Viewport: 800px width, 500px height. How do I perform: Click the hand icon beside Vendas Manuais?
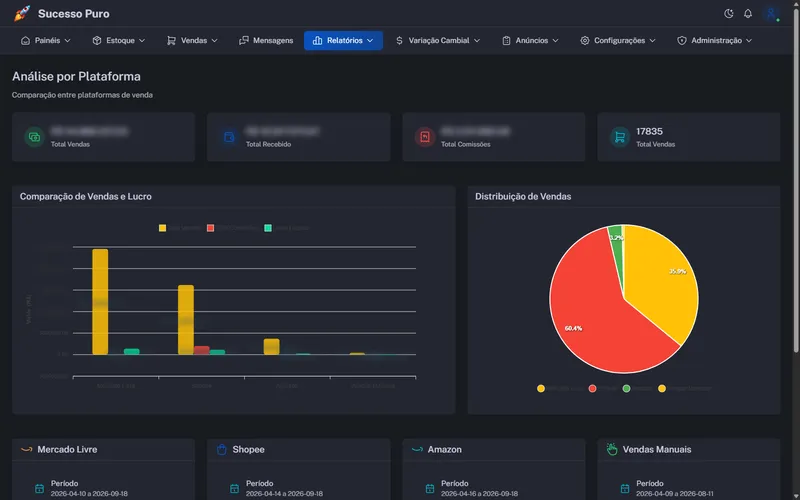[x=612, y=449]
